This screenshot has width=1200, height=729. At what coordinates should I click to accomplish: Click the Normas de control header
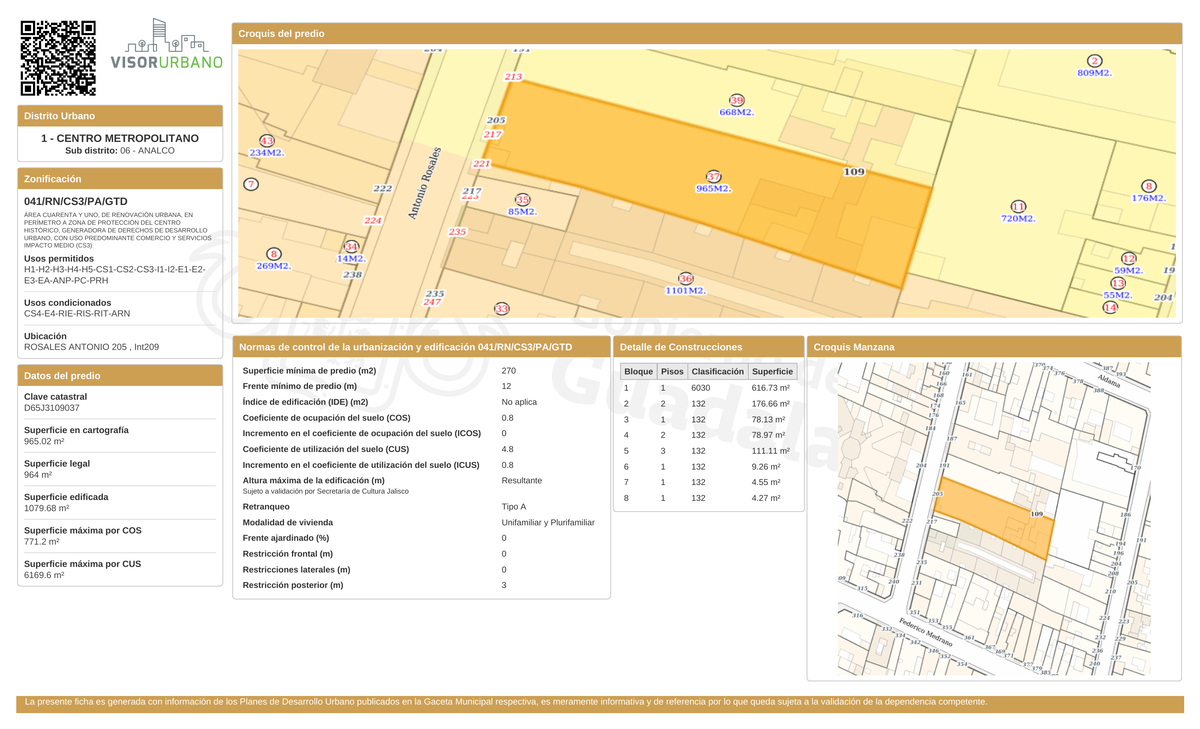point(421,347)
